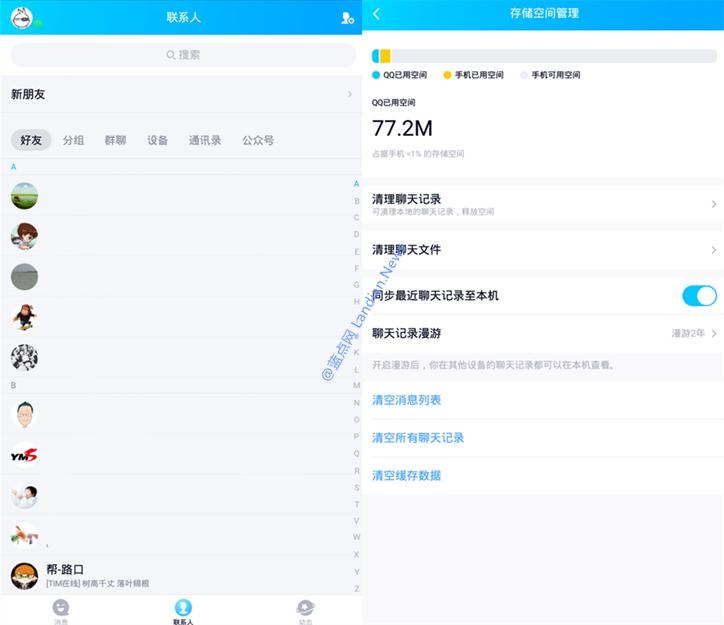Screen dimensions: 724x625
Task: Jump to index letter S
Action: [x=356, y=487]
